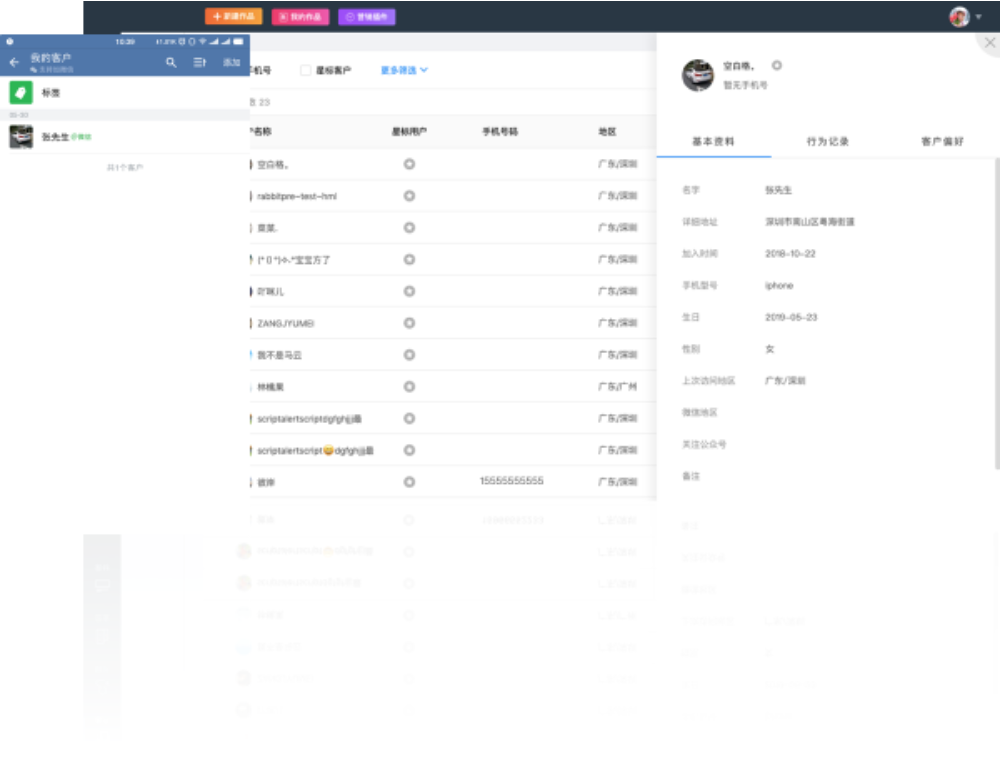1000x771 pixels.
Task: Click the 星标用户 column header
Action: [409, 131]
